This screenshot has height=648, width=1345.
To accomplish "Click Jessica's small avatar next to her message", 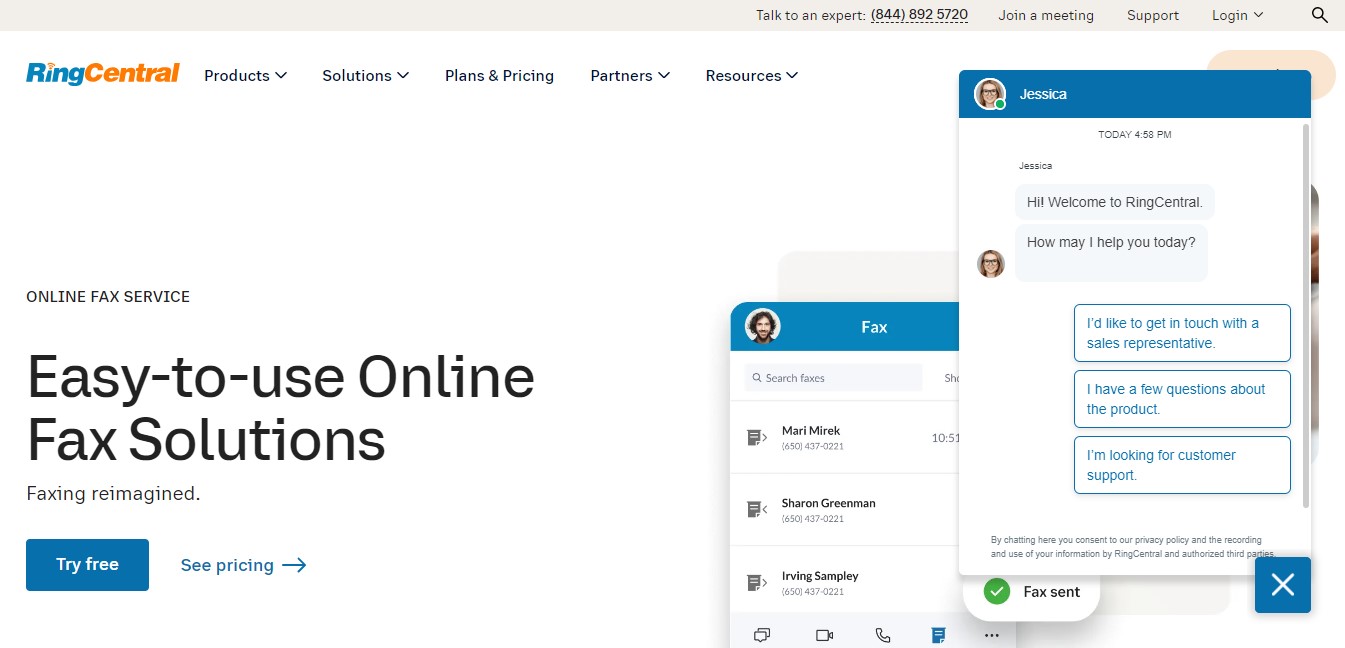I will pyautogui.click(x=991, y=264).
